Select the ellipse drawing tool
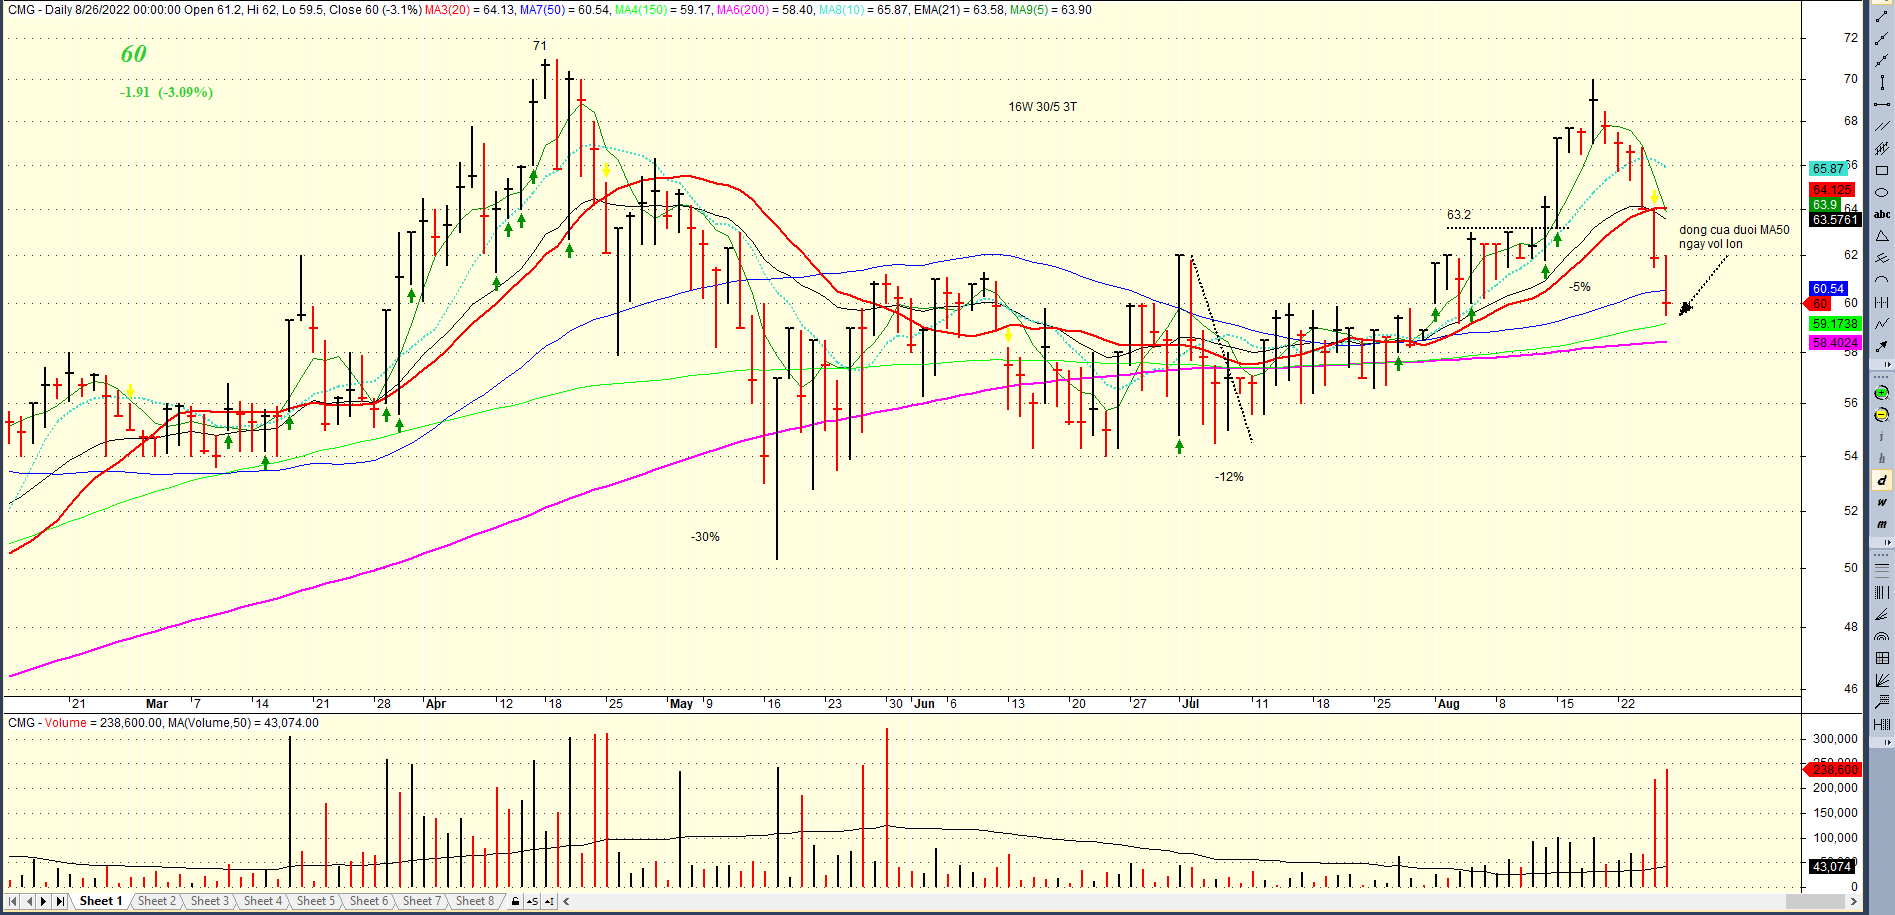The width and height of the screenshot is (1895, 915). (x=1881, y=192)
